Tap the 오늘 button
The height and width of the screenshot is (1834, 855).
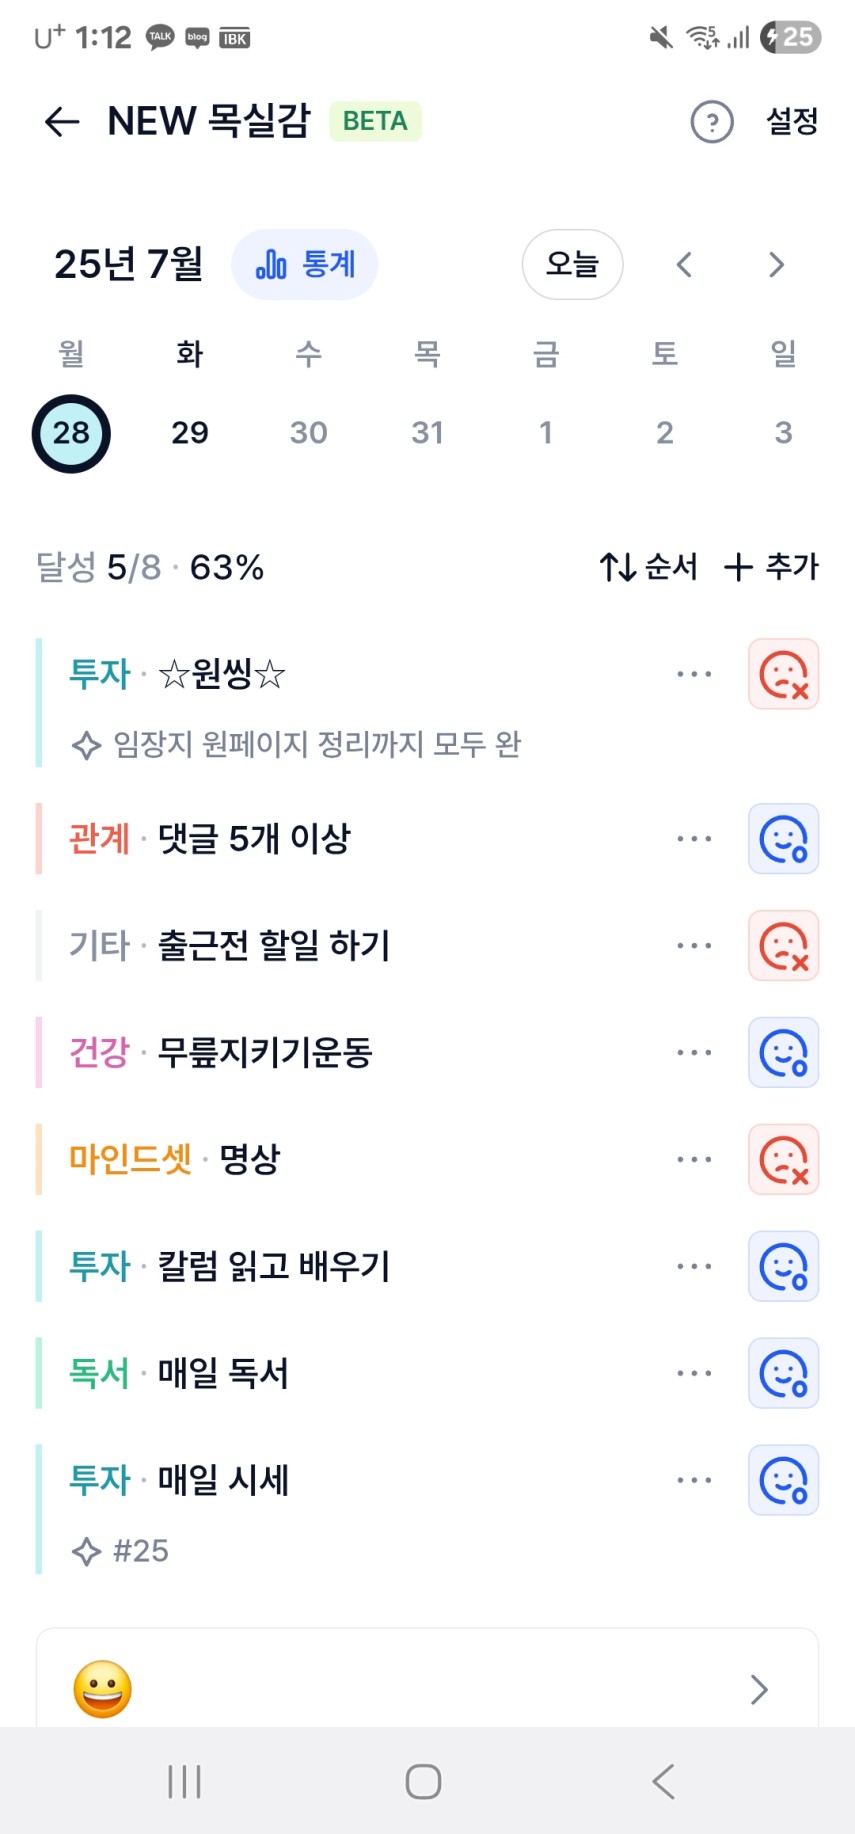(x=573, y=265)
